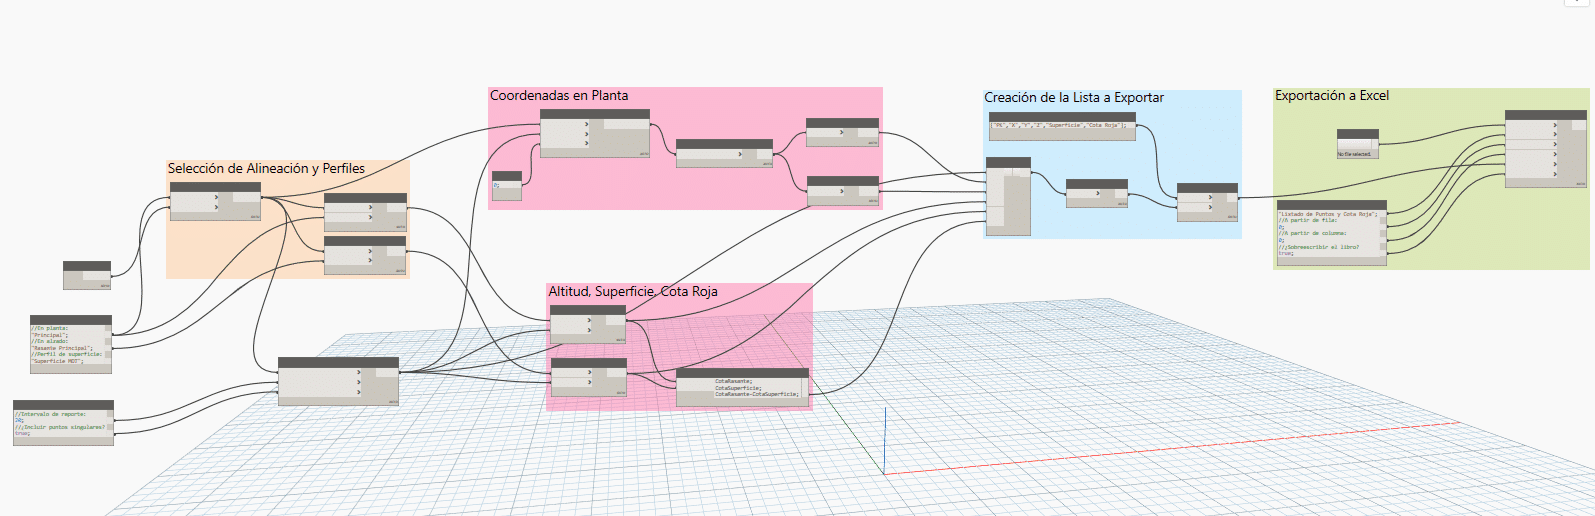The image size is (1595, 516).
Task: Select the 'Coordenadas en Planta' group title
Action: point(558,96)
